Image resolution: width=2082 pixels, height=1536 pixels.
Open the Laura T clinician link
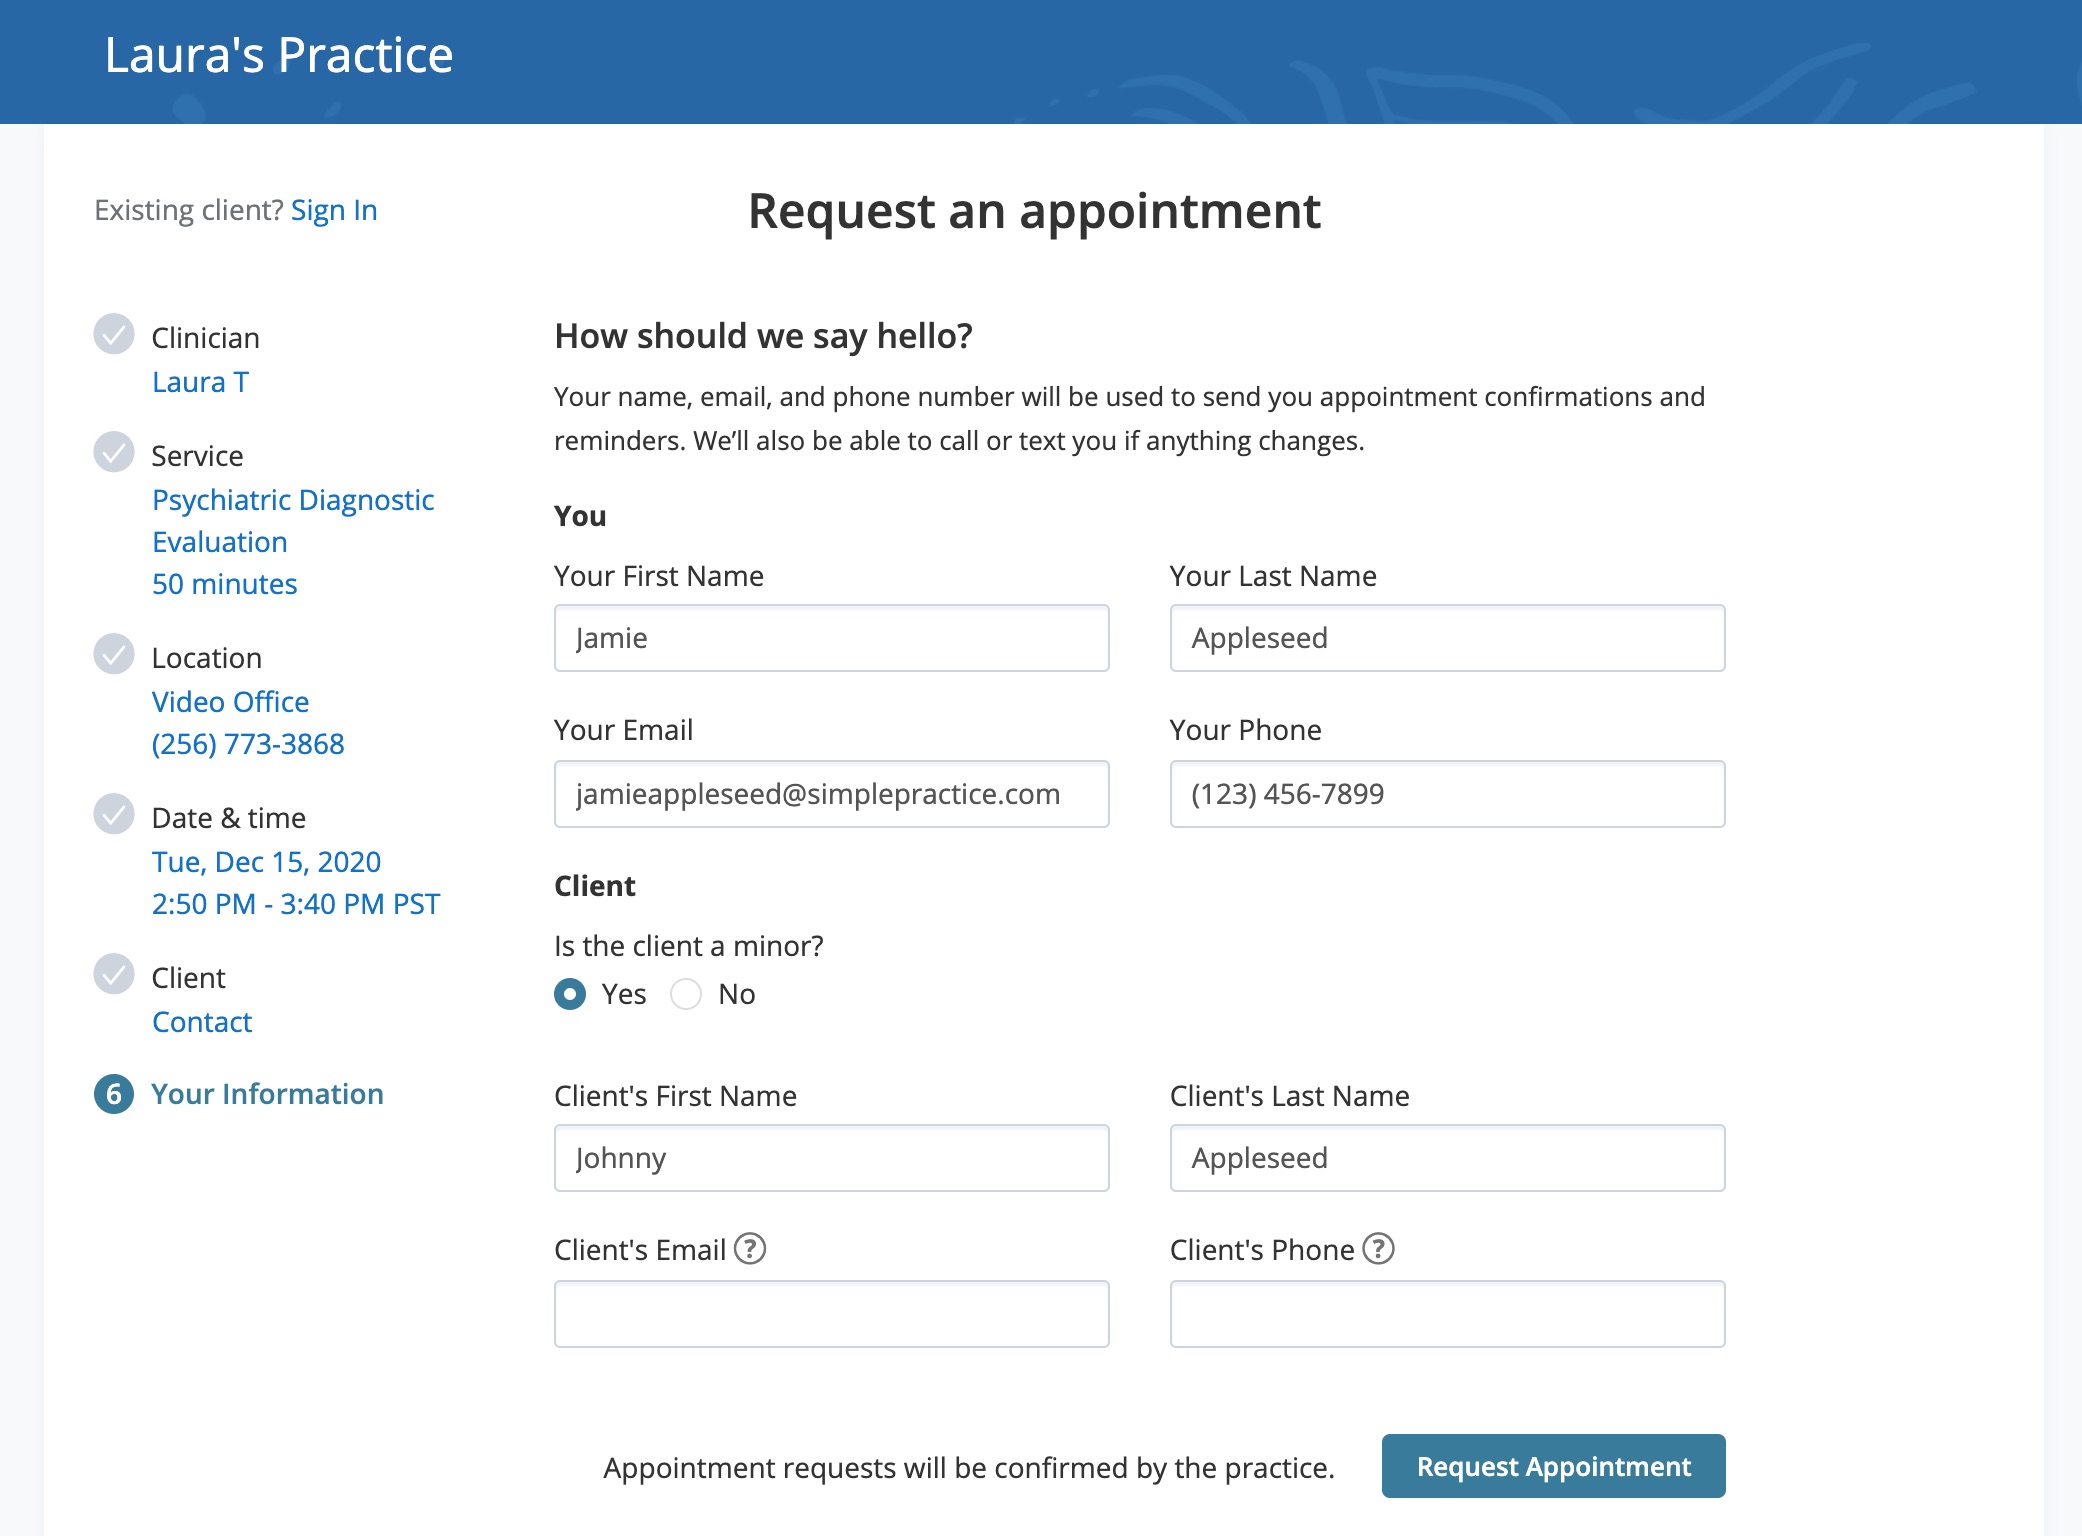pos(200,382)
